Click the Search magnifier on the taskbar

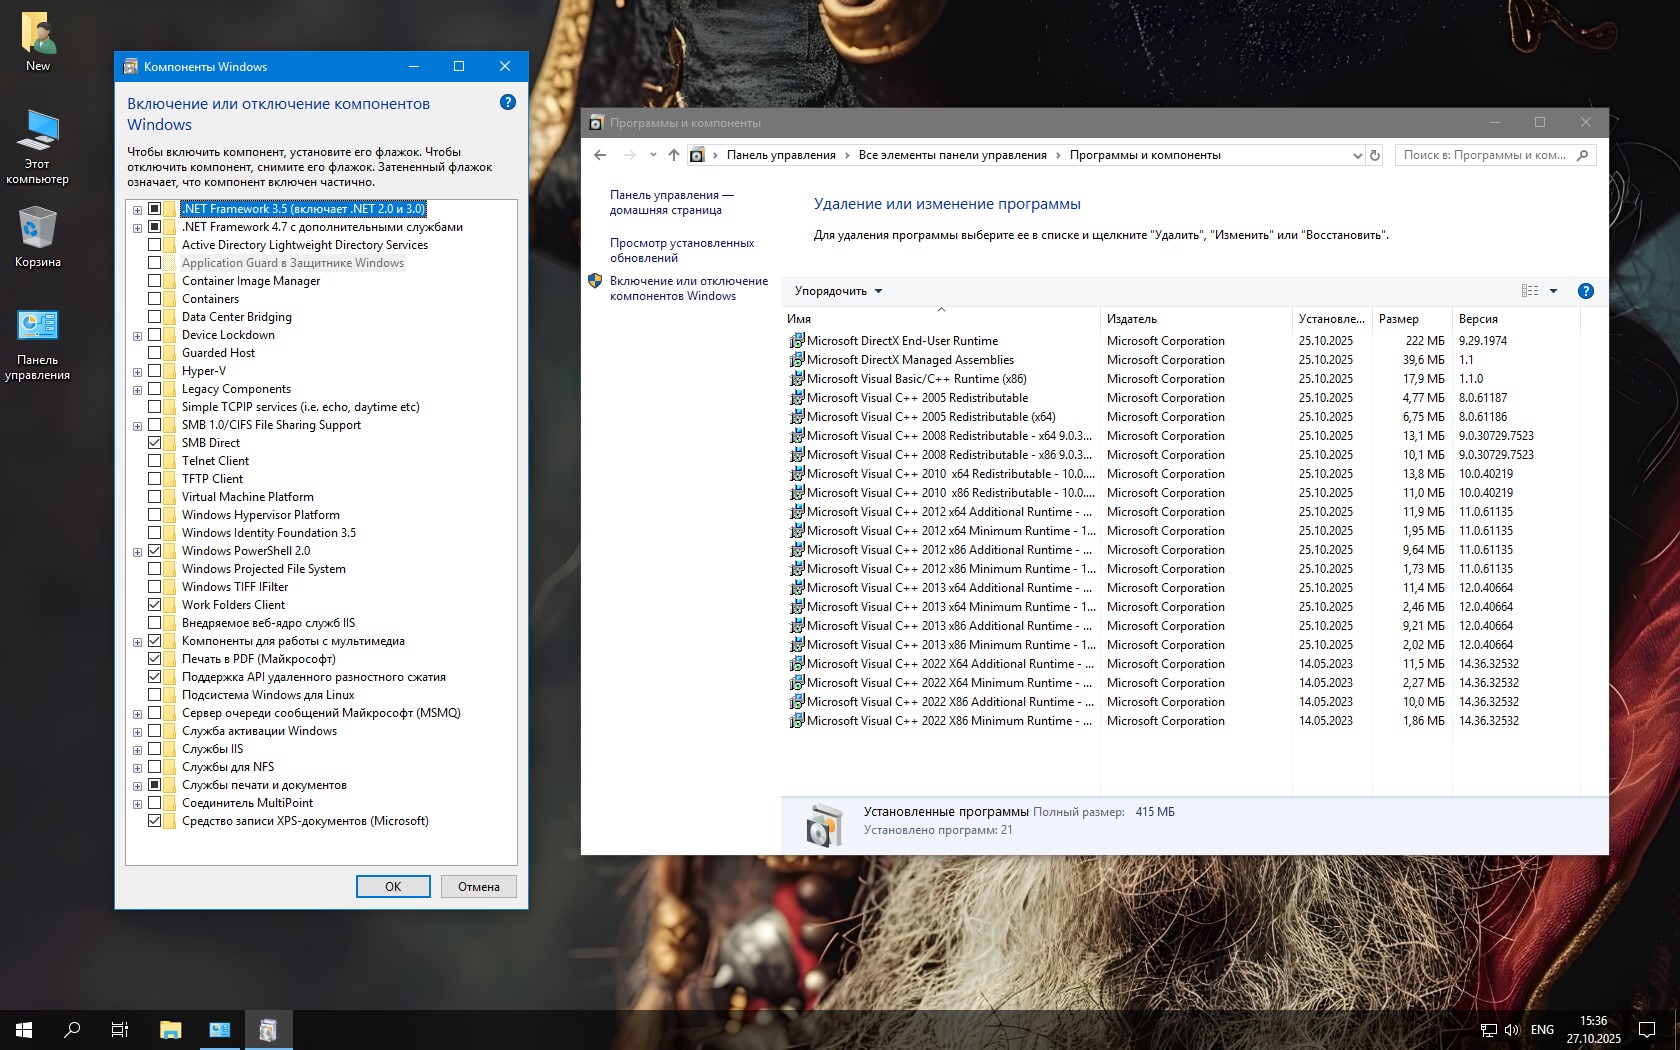72,1029
